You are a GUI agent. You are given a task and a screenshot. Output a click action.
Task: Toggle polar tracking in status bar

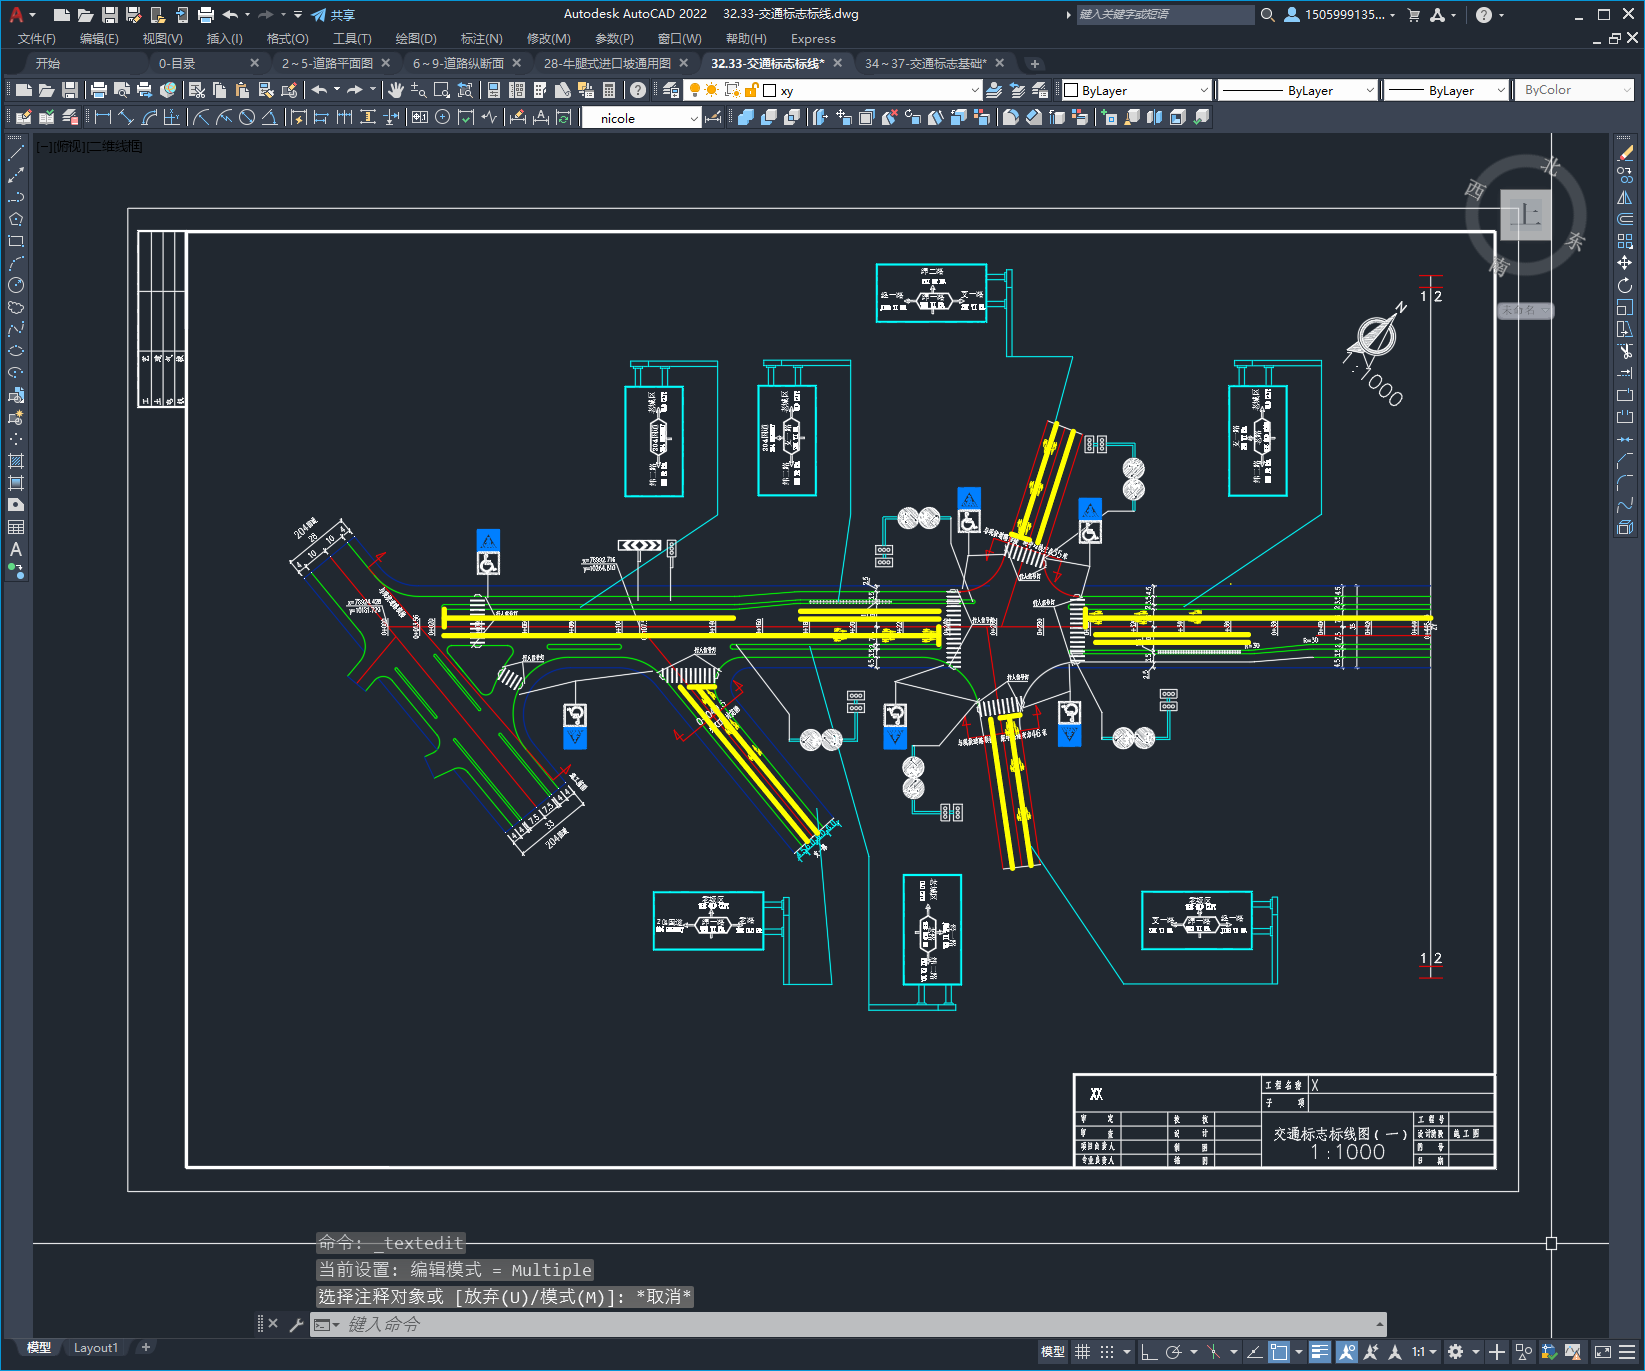coord(1174,1352)
